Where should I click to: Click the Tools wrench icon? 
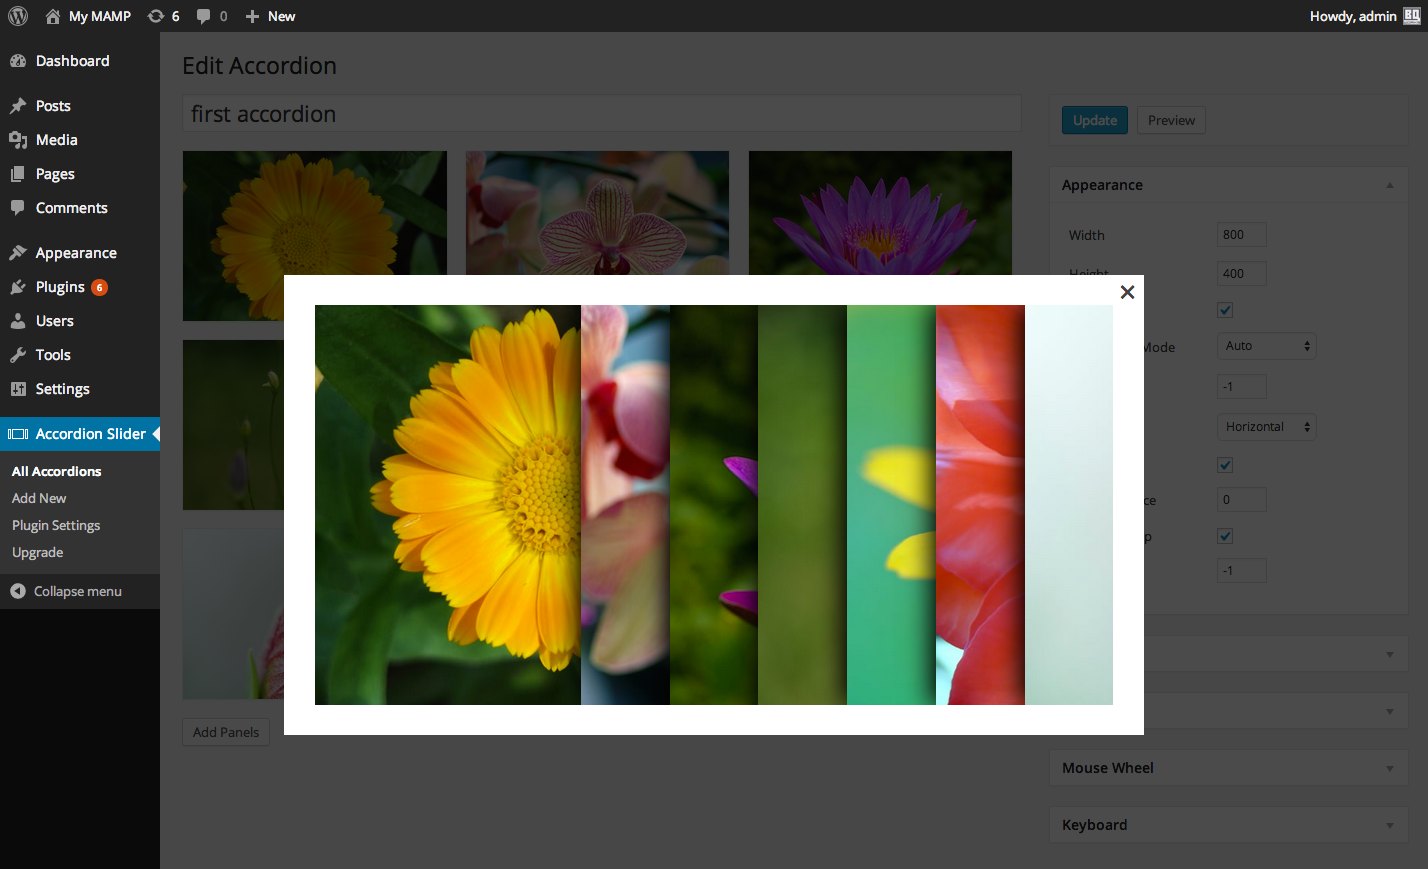(x=18, y=355)
